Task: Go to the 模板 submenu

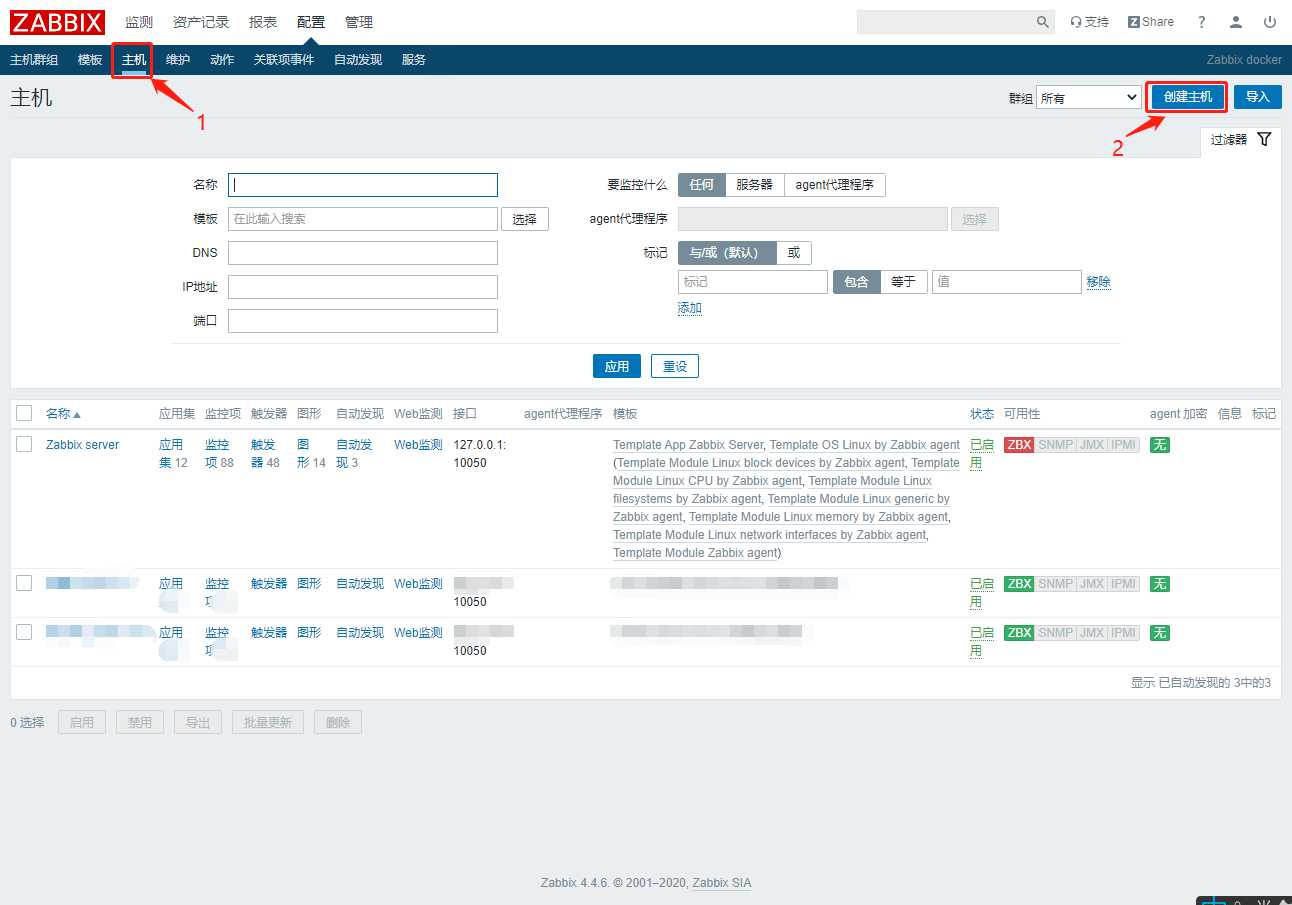Action: click(90, 60)
